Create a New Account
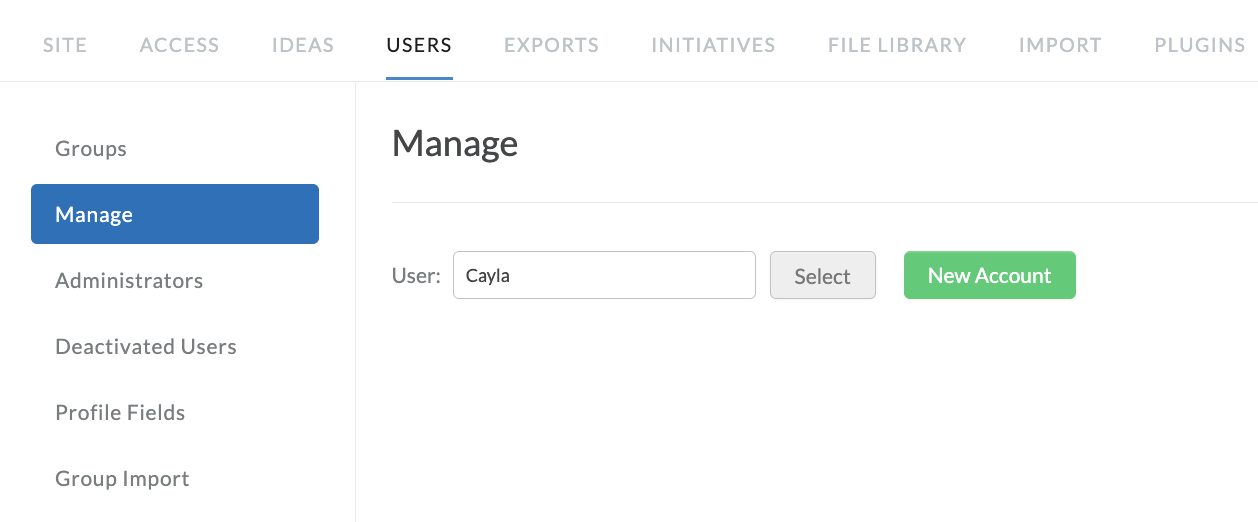The width and height of the screenshot is (1258, 522). (x=990, y=275)
